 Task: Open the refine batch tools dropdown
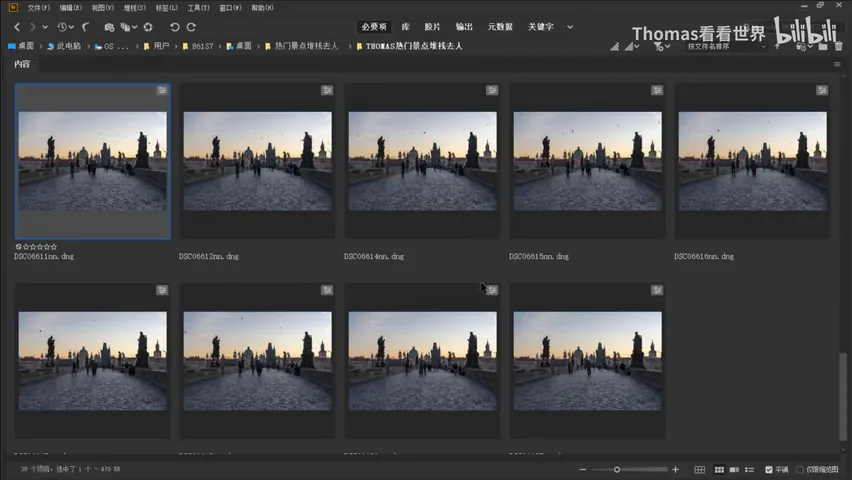pos(129,27)
